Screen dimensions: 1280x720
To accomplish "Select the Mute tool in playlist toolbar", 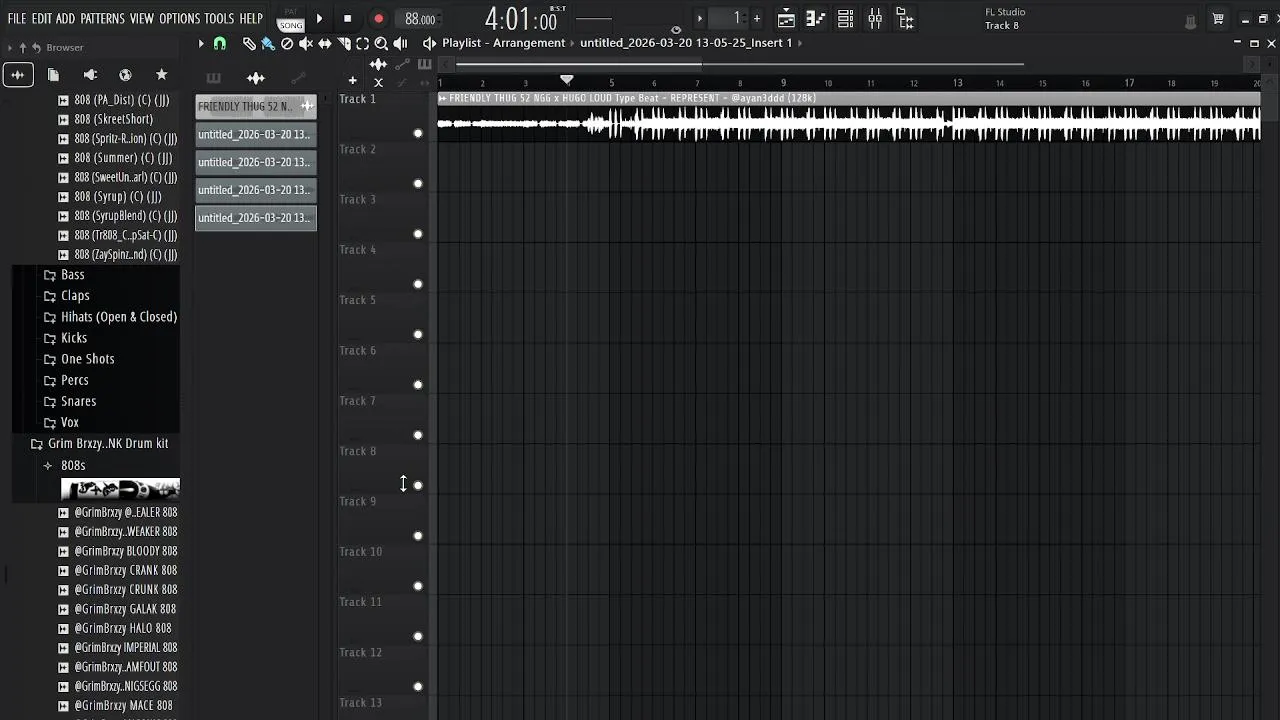I will tap(306, 43).
